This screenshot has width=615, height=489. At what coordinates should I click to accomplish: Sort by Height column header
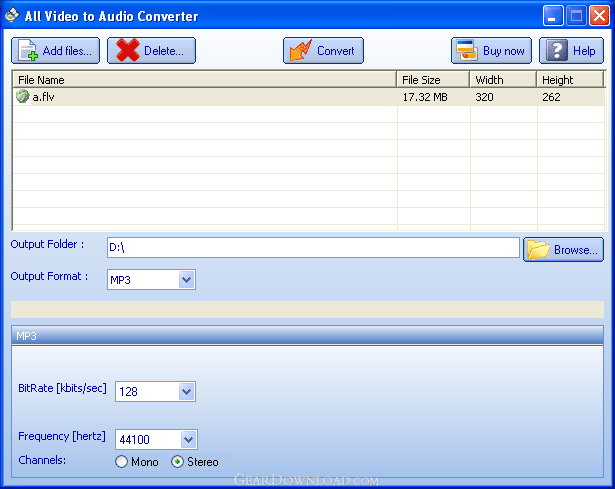570,80
